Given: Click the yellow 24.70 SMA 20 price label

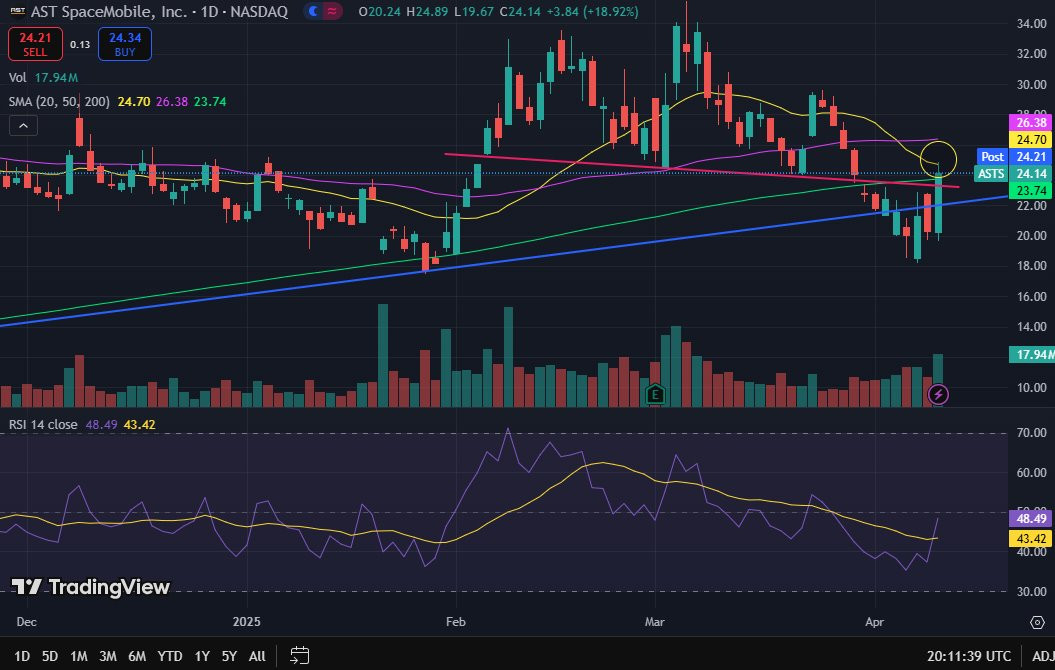Looking at the screenshot, I should tap(1031, 139).
